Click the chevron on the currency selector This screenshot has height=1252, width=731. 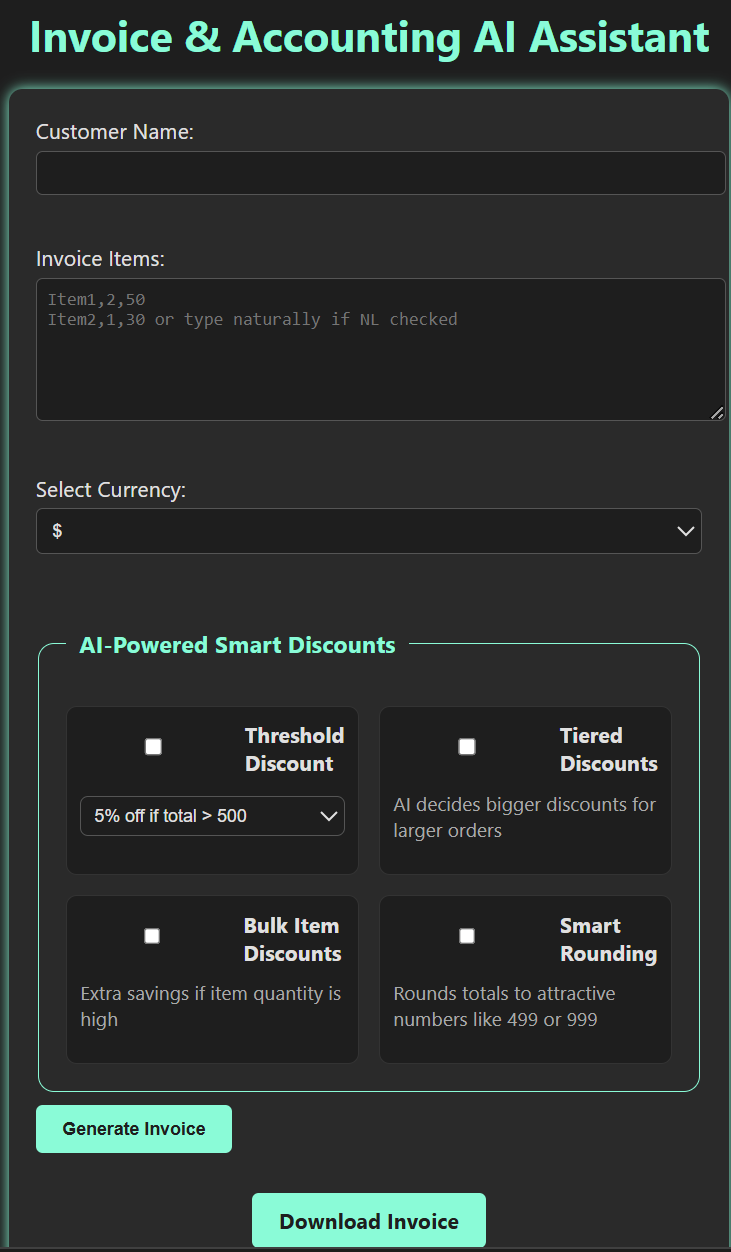686,531
